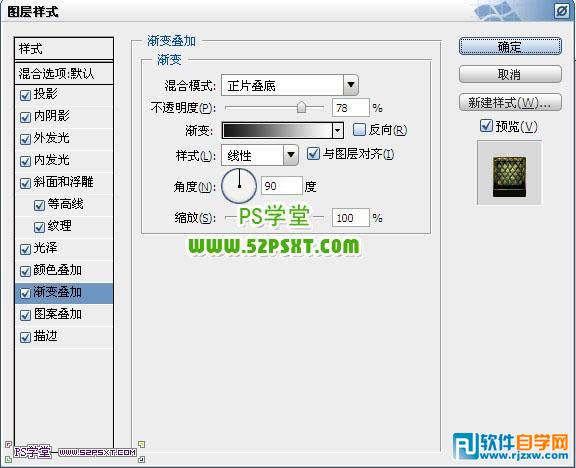Toggle the 纹理 texture checkbox

[x=39, y=227]
